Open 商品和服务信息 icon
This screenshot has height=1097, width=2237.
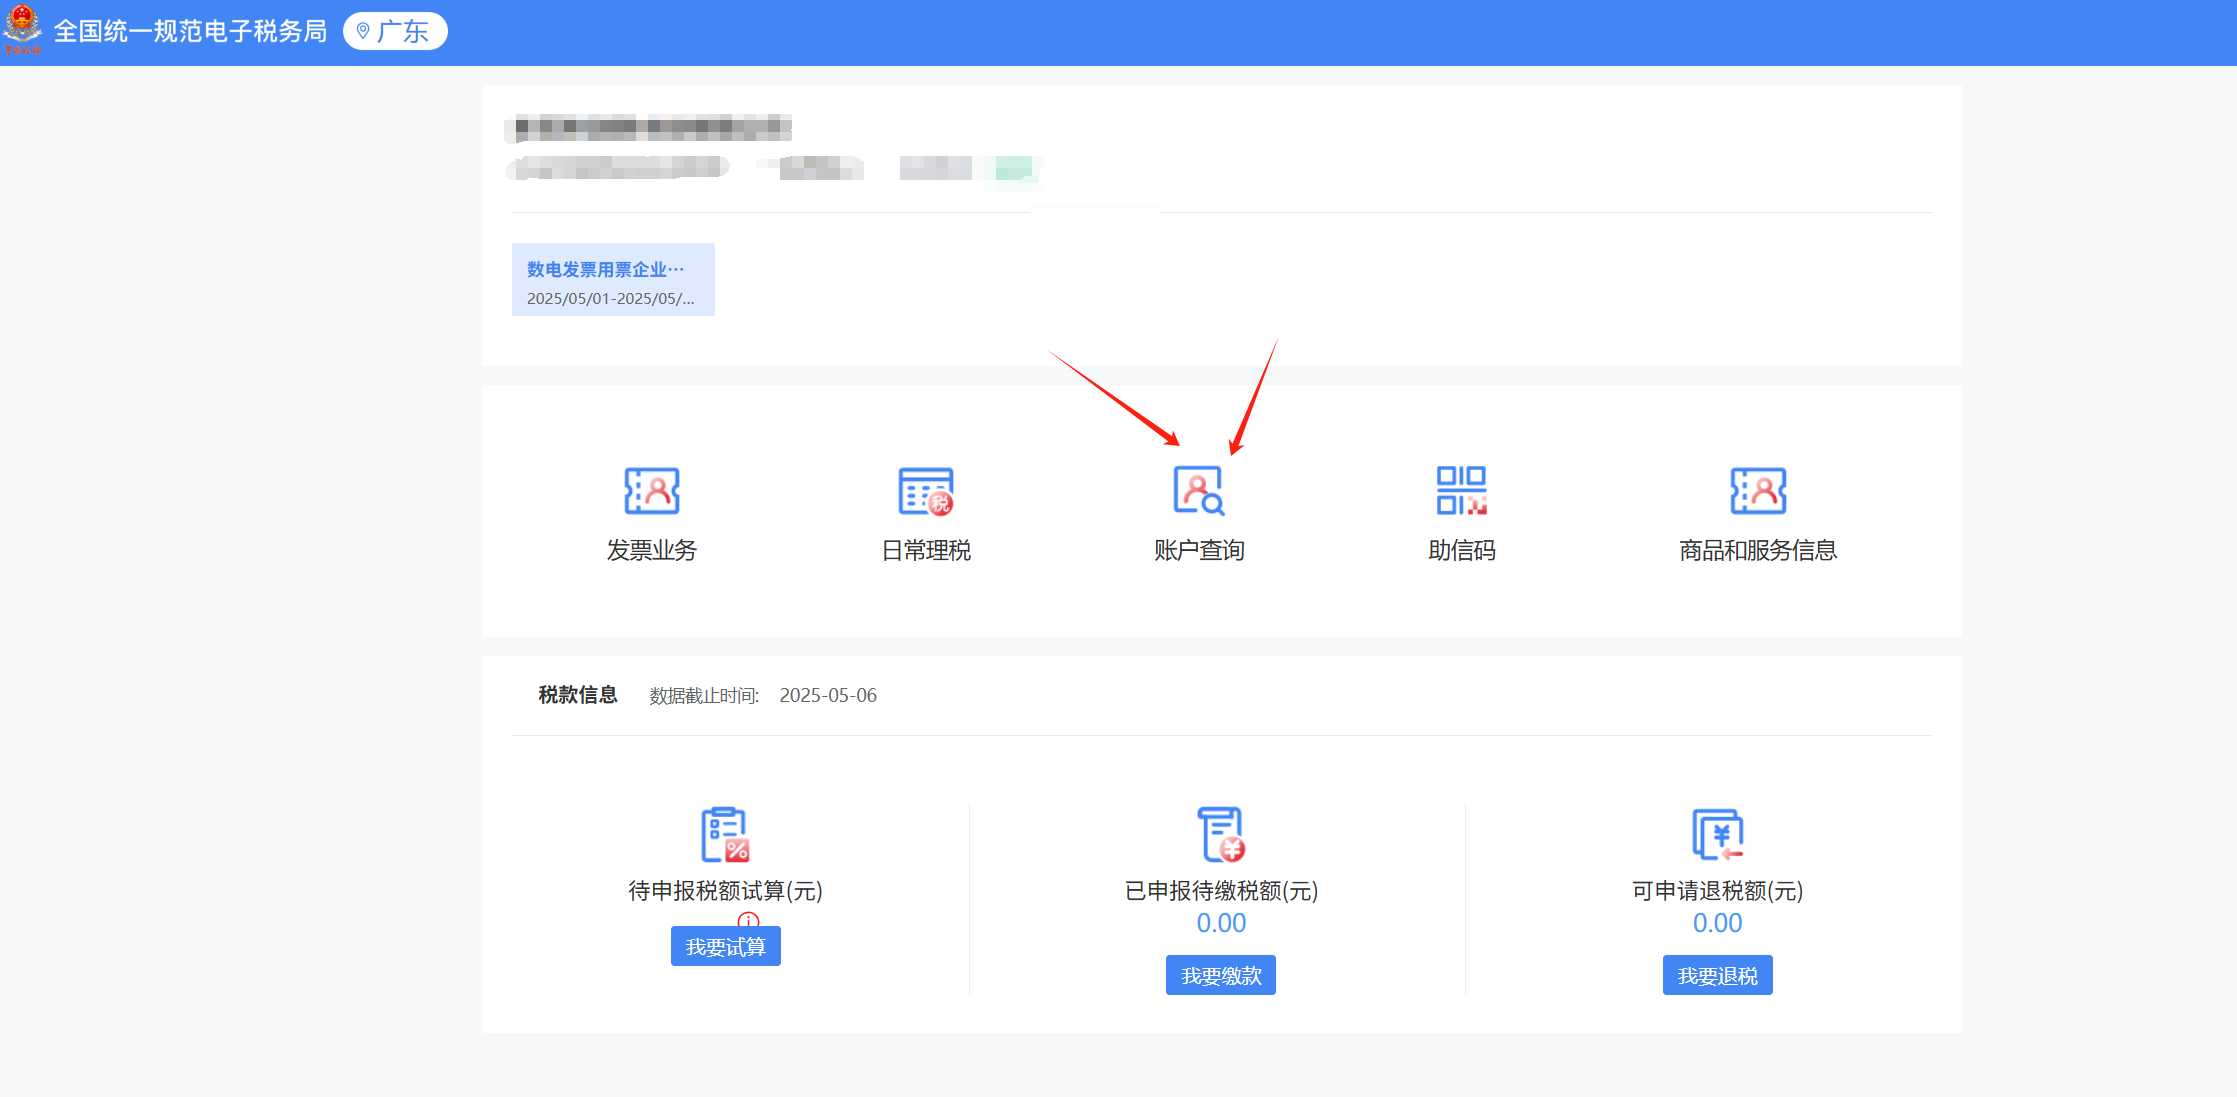point(1758,490)
